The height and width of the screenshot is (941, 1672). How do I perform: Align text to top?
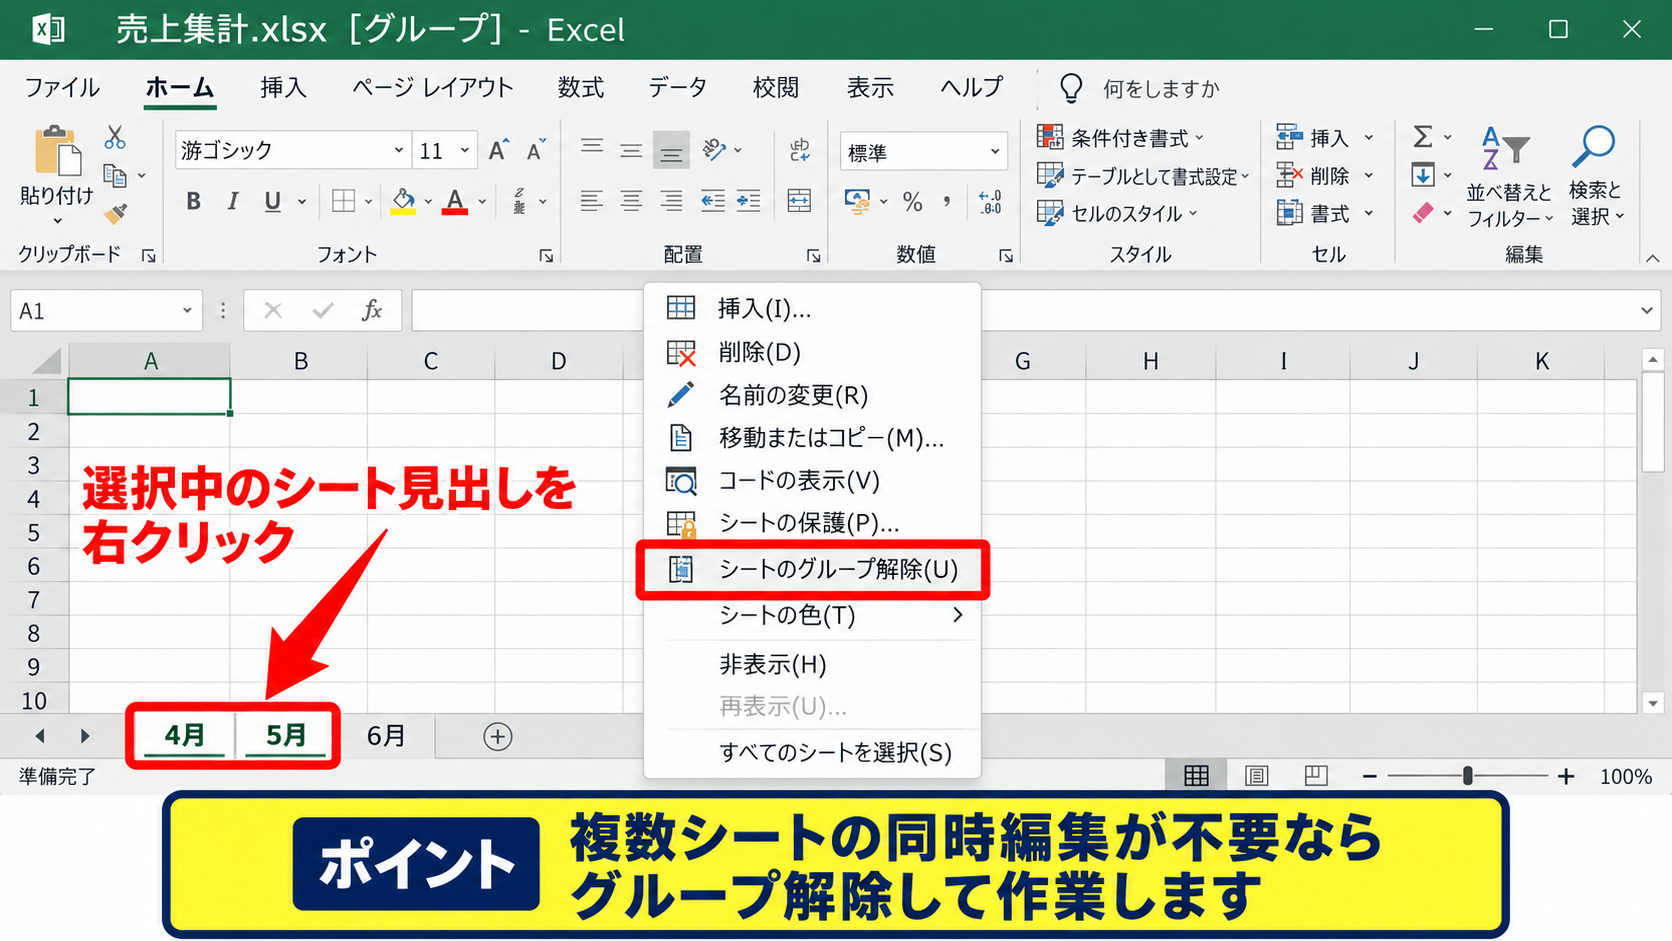point(592,148)
